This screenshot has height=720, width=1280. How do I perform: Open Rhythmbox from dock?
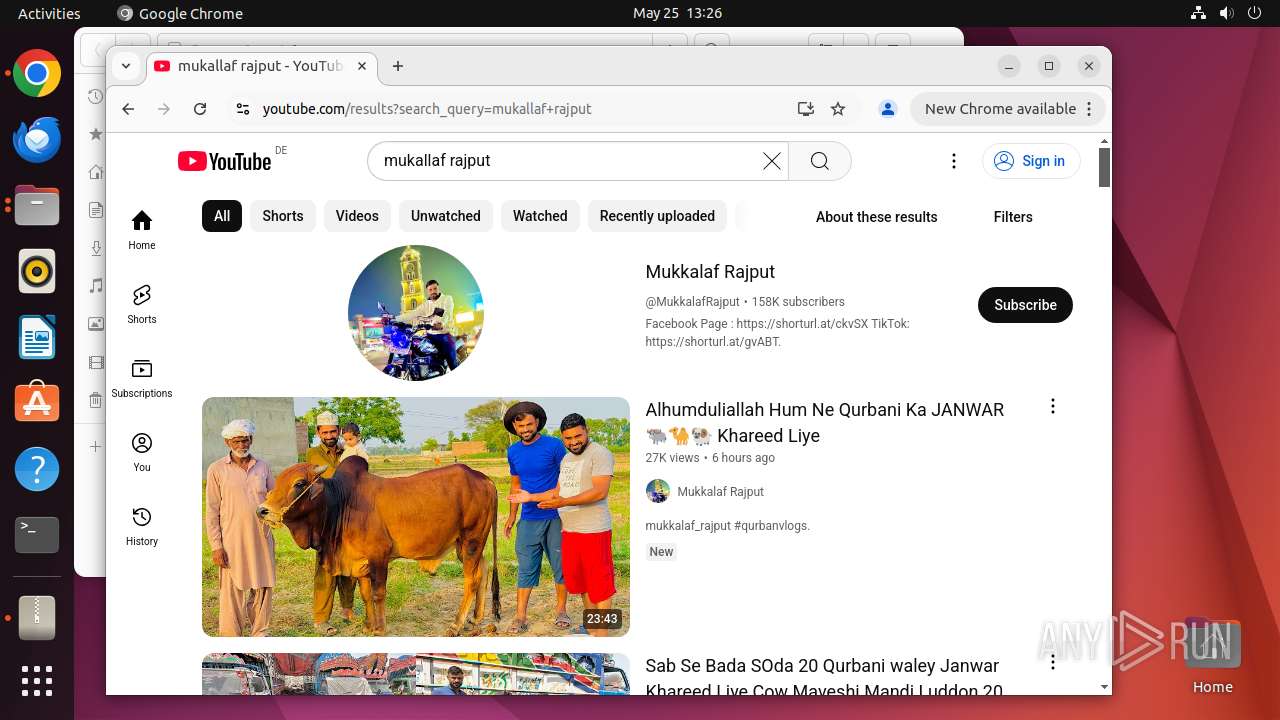coord(37,271)
